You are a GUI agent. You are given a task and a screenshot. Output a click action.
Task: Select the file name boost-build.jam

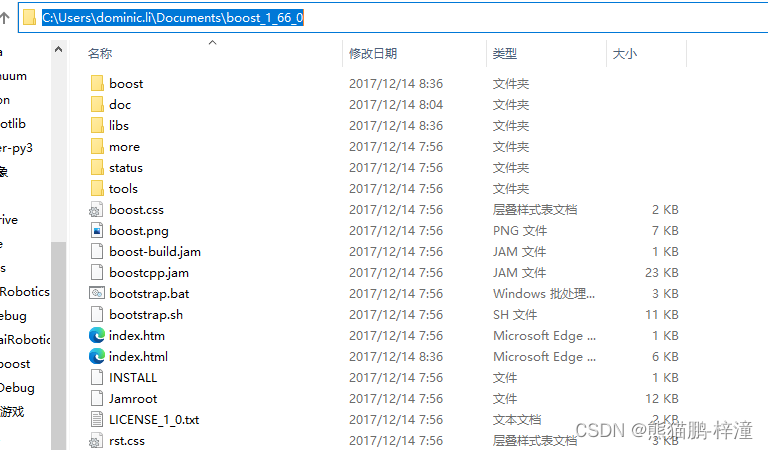(x=155, y=252)
